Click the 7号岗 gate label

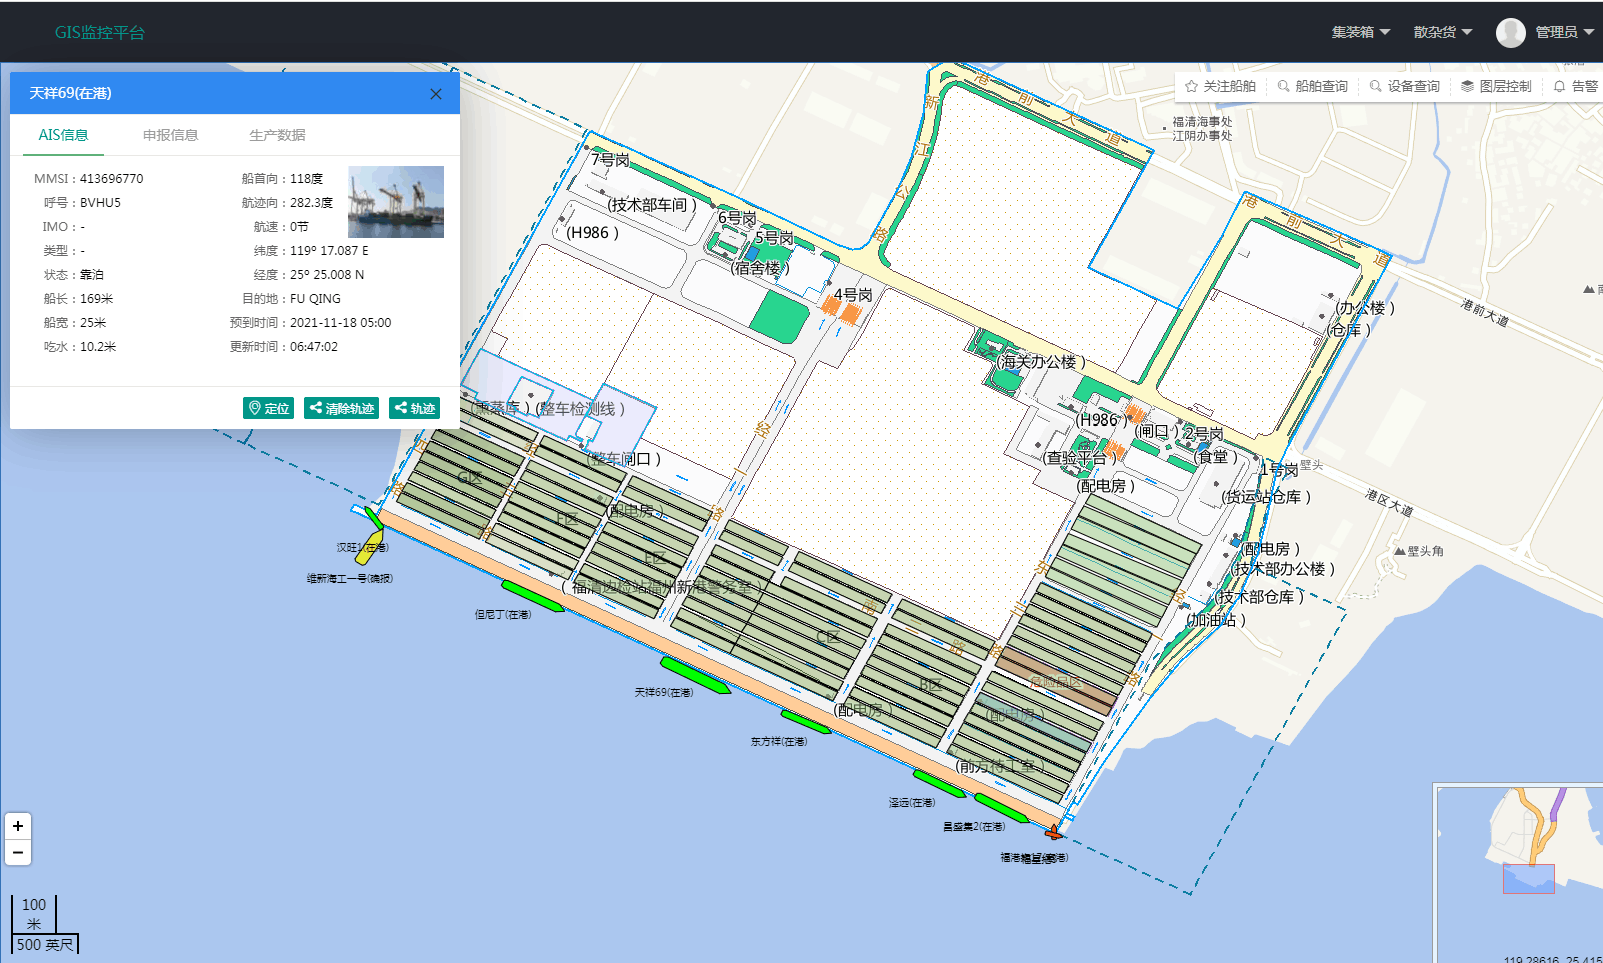610,160
